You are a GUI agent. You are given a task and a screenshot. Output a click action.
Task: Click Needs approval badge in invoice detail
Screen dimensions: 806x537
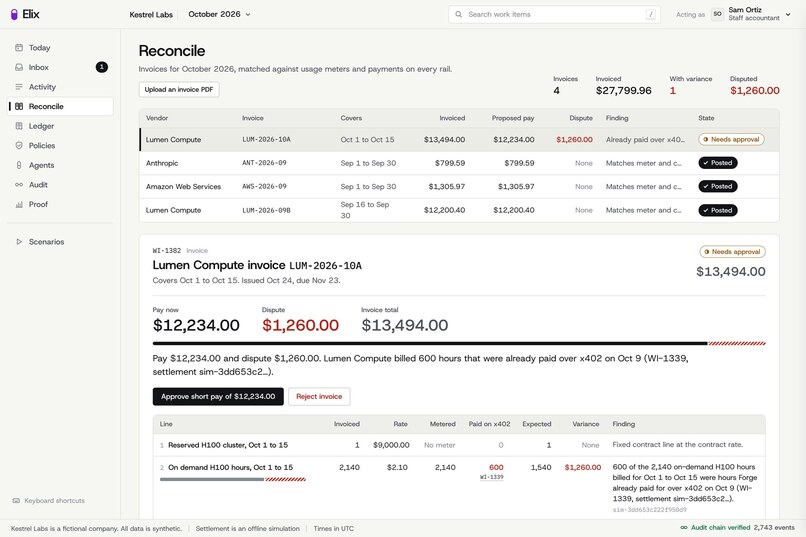tap(732, 252)
